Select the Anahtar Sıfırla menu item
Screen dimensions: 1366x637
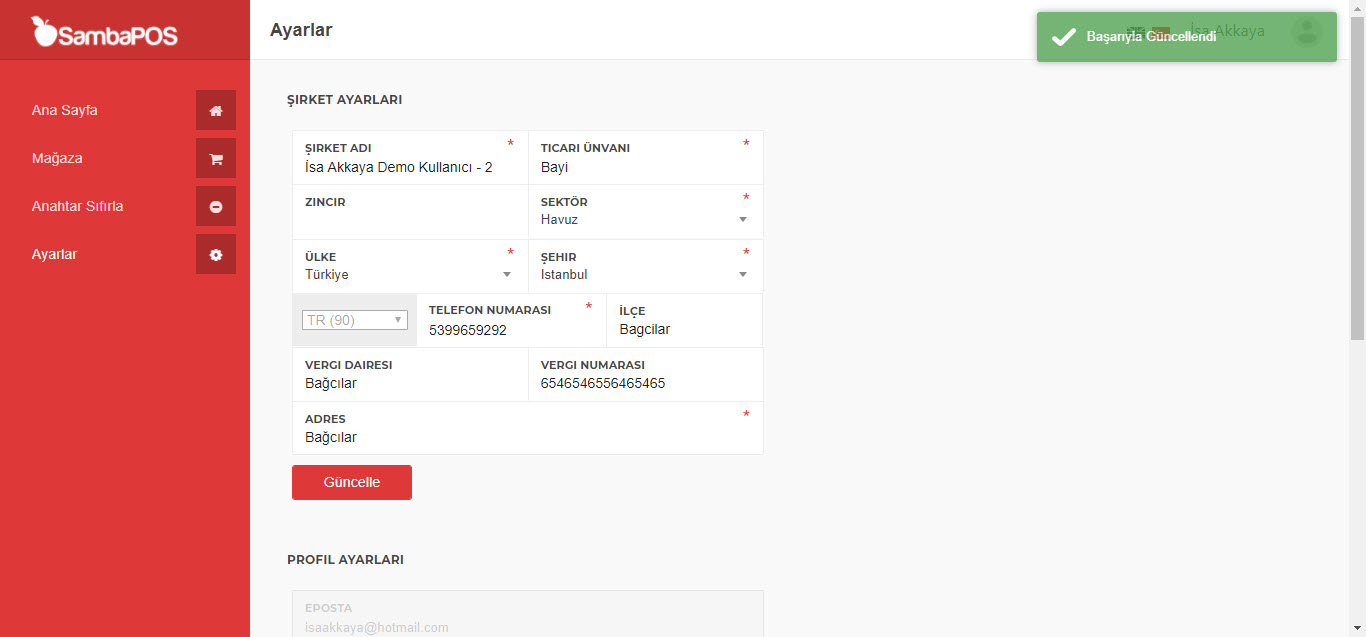coord(77,206)
